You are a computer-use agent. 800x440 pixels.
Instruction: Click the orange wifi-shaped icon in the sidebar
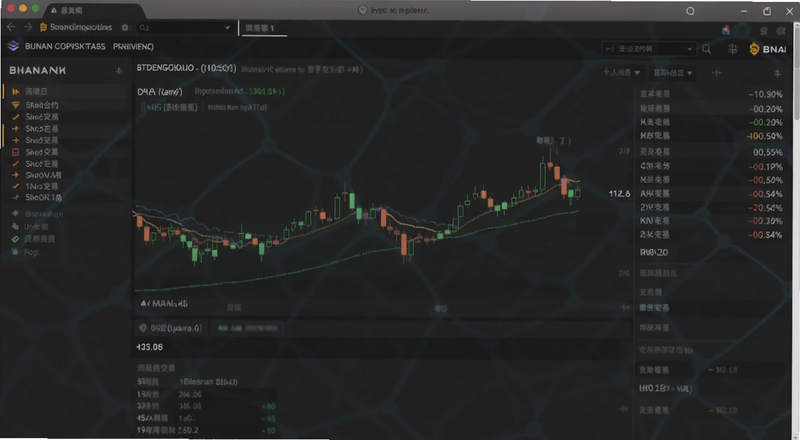pyautogui.click(x=16, y=105)
